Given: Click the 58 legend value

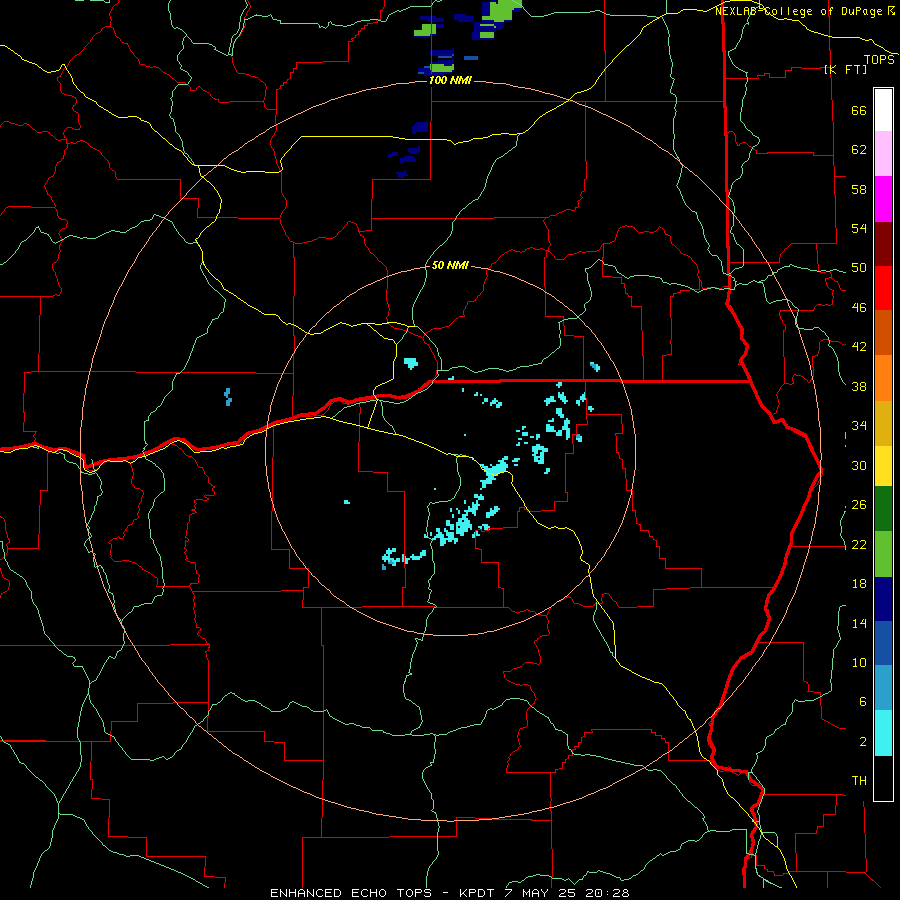Looking at the screenshot, I should coord(859,189).
